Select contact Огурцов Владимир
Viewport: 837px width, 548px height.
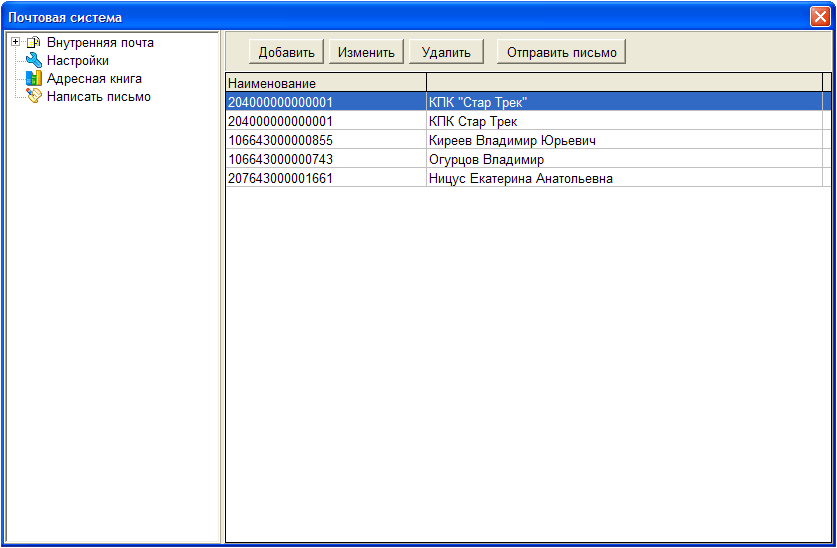pos(486,160)
